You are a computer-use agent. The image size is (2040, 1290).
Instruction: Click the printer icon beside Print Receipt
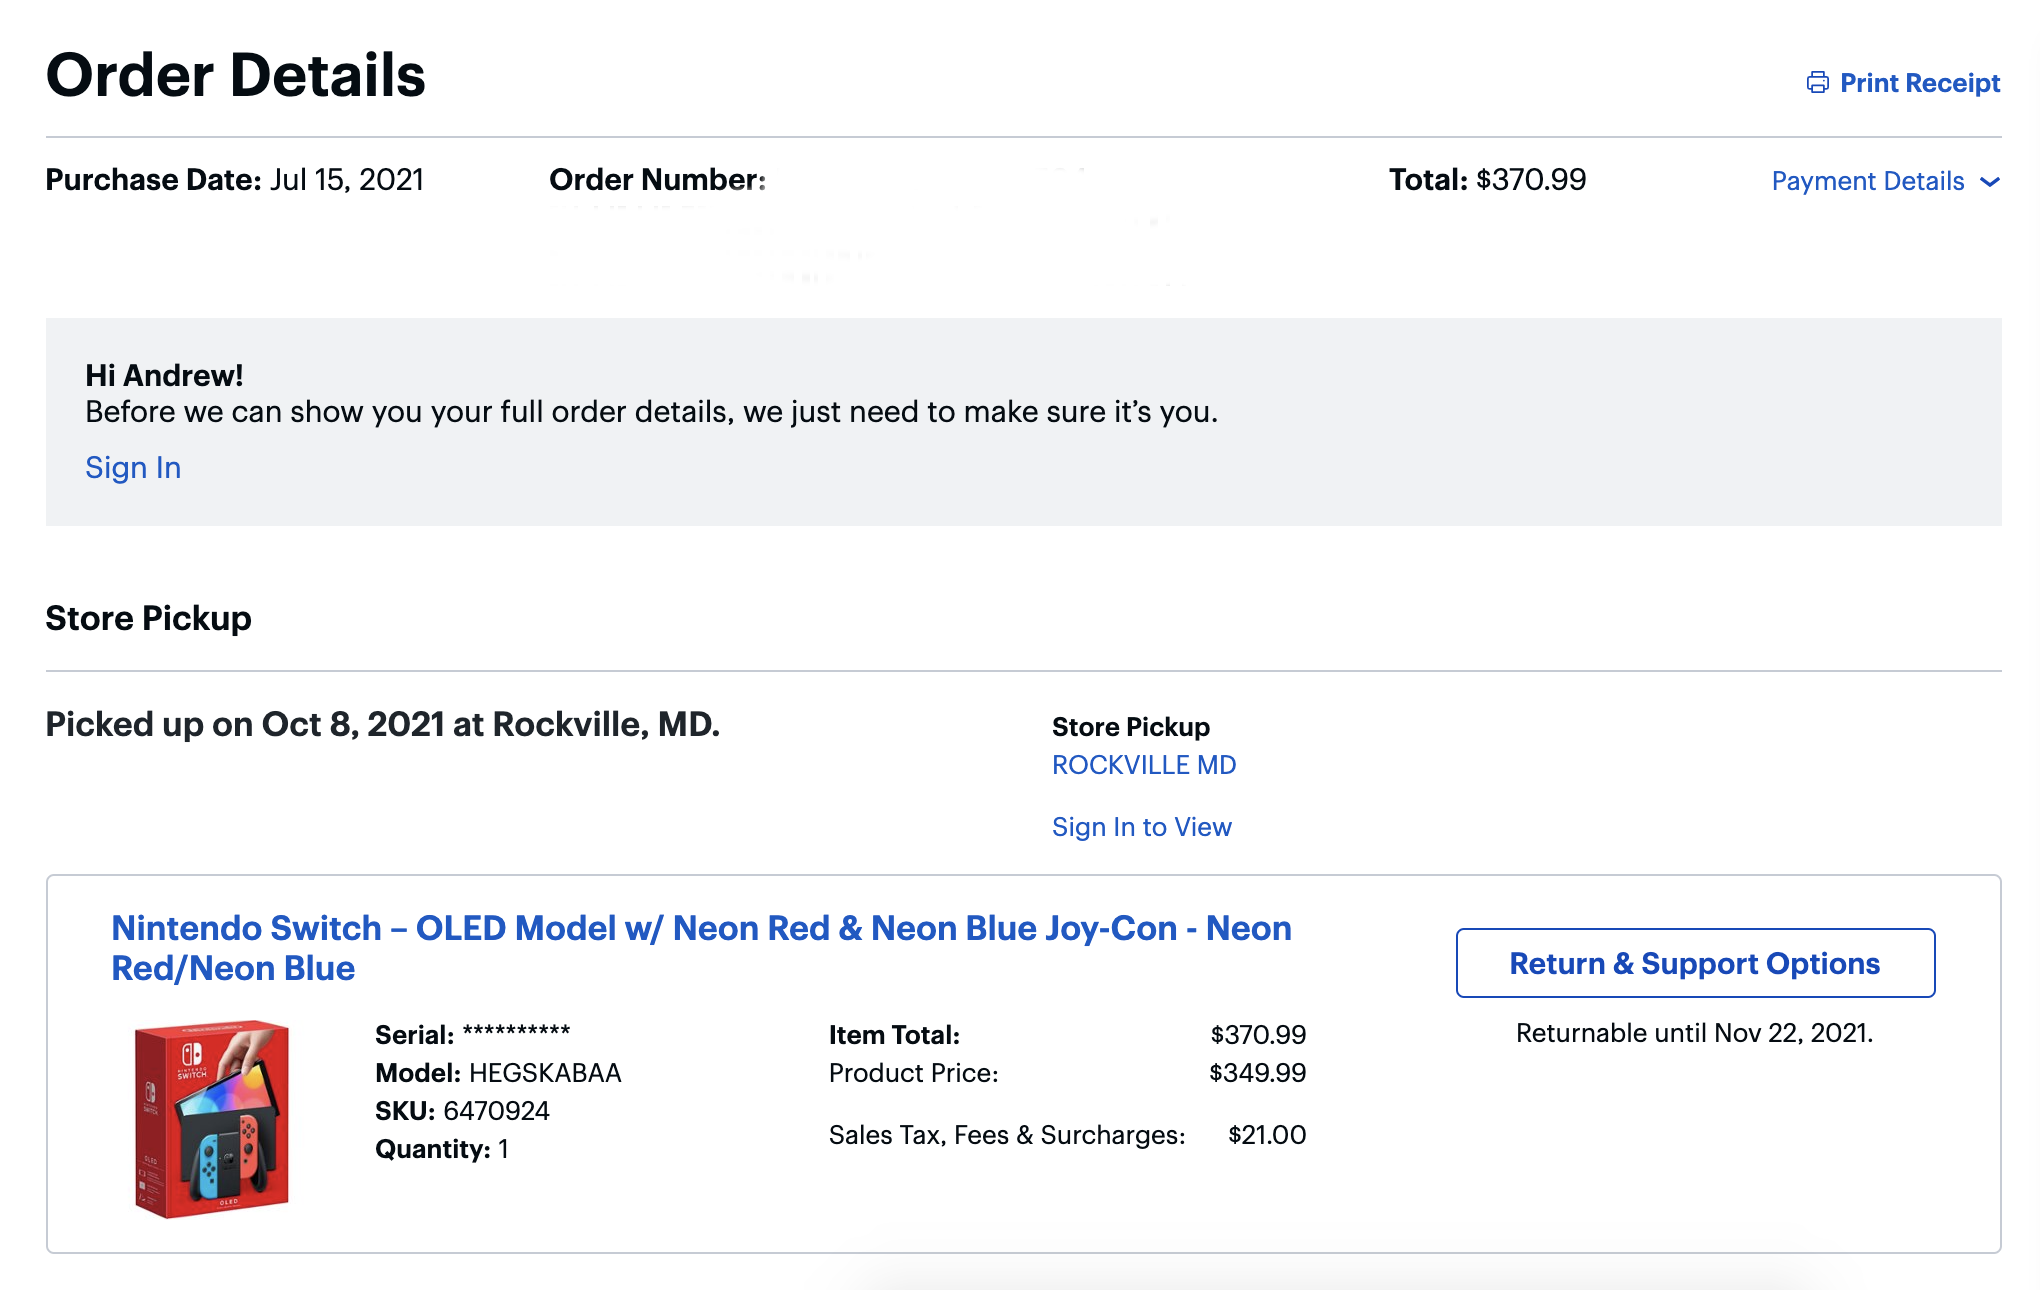click(x=1817, y=82)
